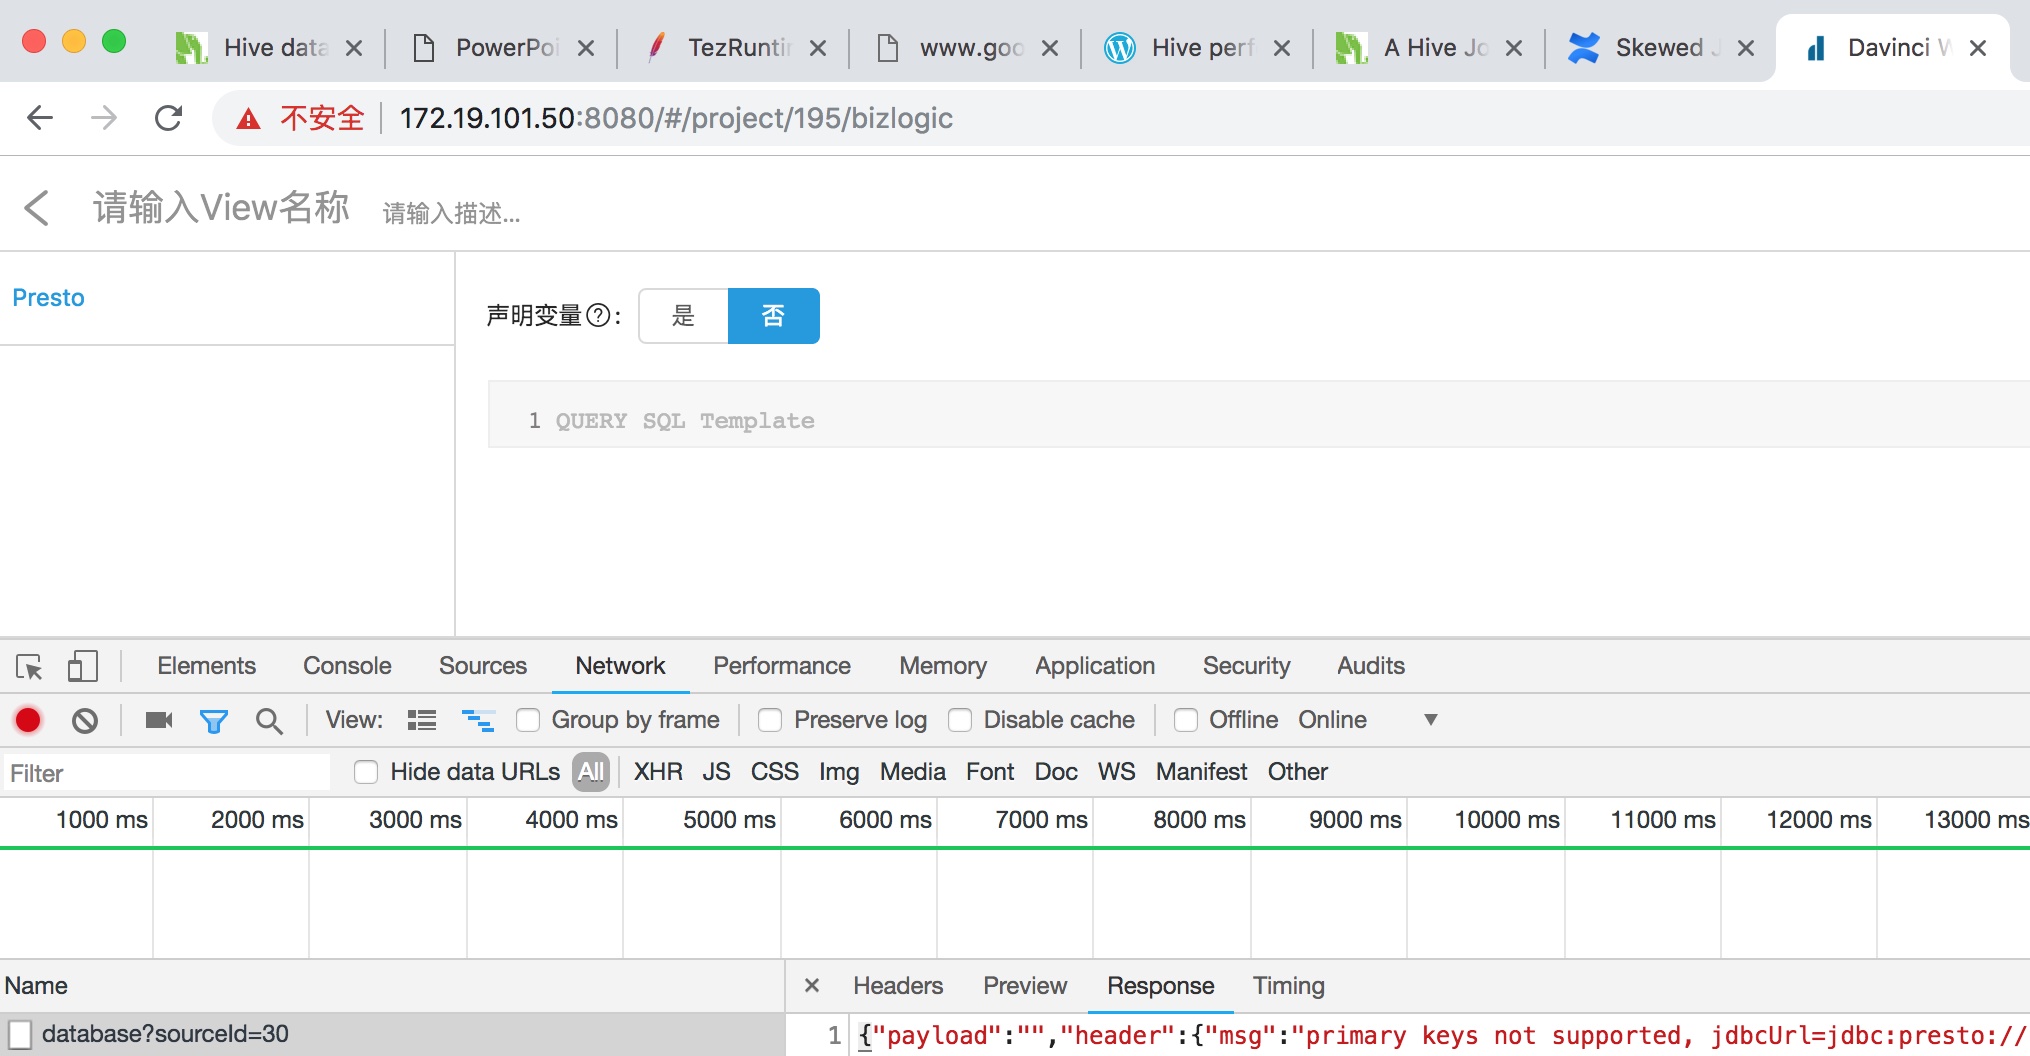2030x1056 pixels.
Task: Switch to large request rows view
Action: coord(420,720)
